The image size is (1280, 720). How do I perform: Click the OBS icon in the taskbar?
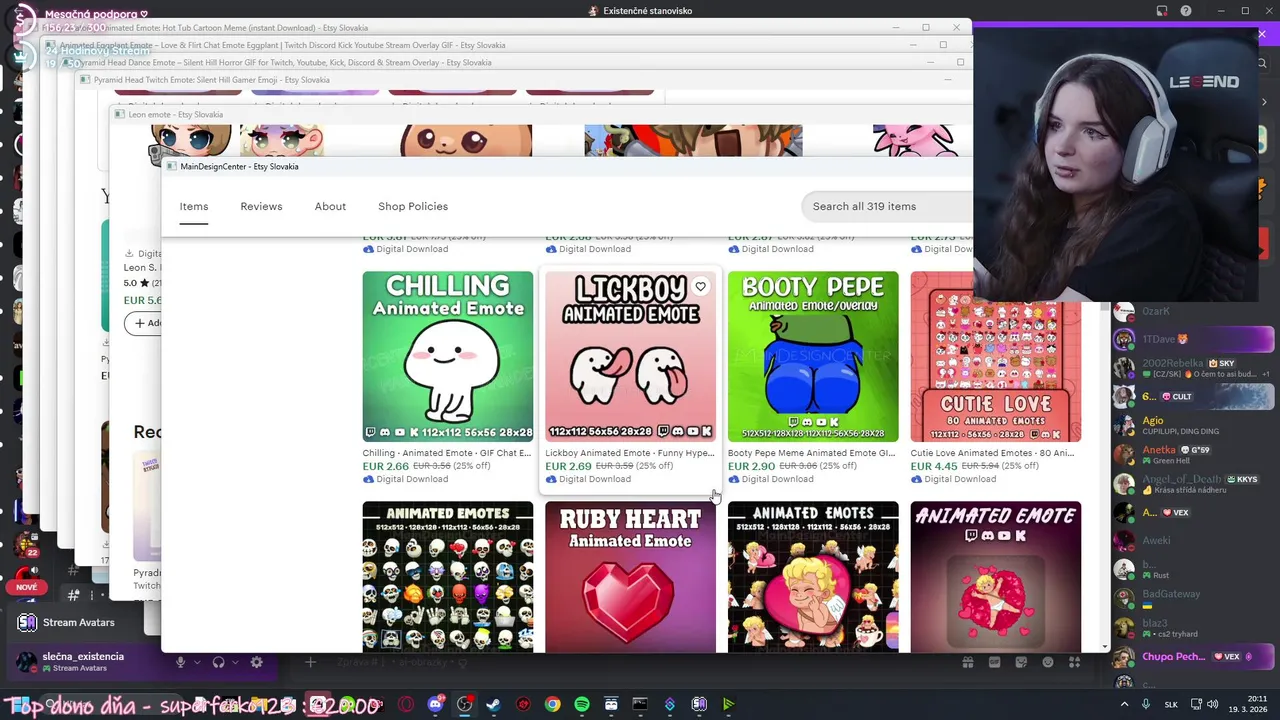click(464, 704)
